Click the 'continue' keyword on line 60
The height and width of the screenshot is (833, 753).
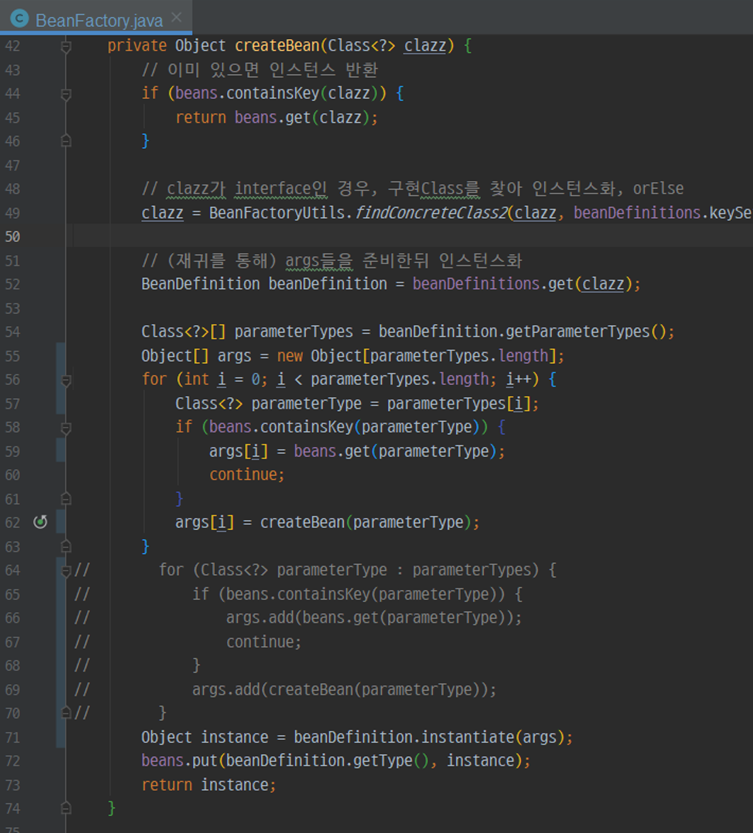(x=243, y=475)
